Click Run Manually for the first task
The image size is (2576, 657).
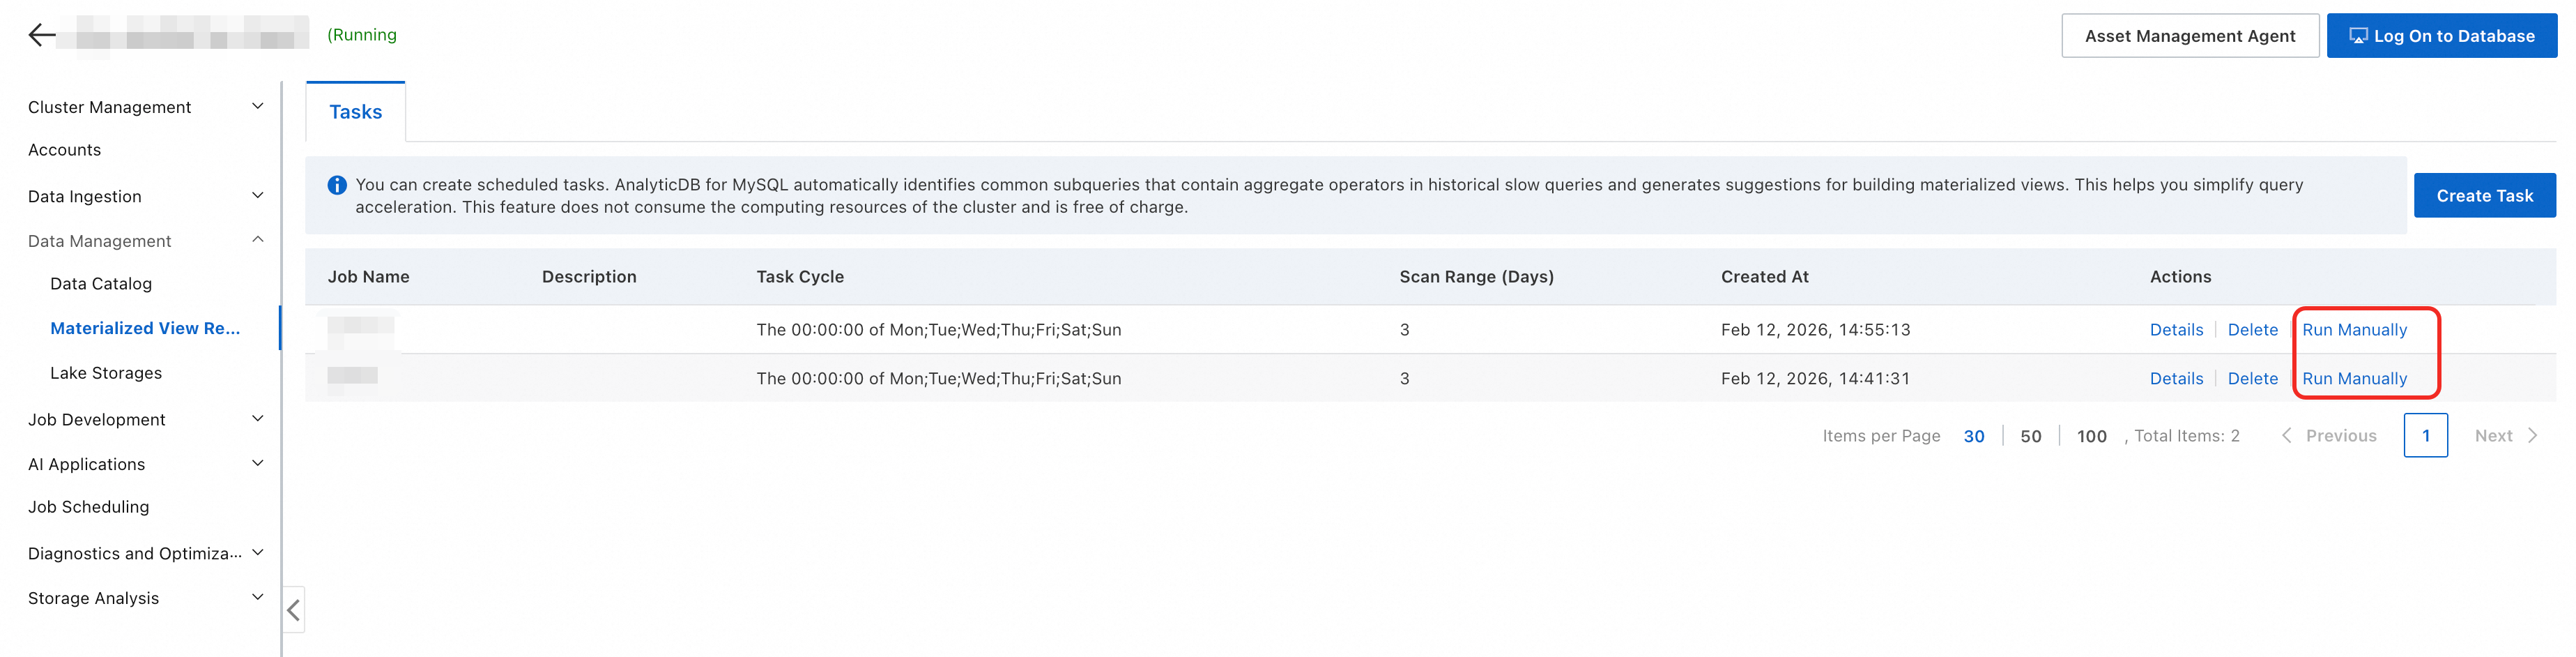[2354, 330]
